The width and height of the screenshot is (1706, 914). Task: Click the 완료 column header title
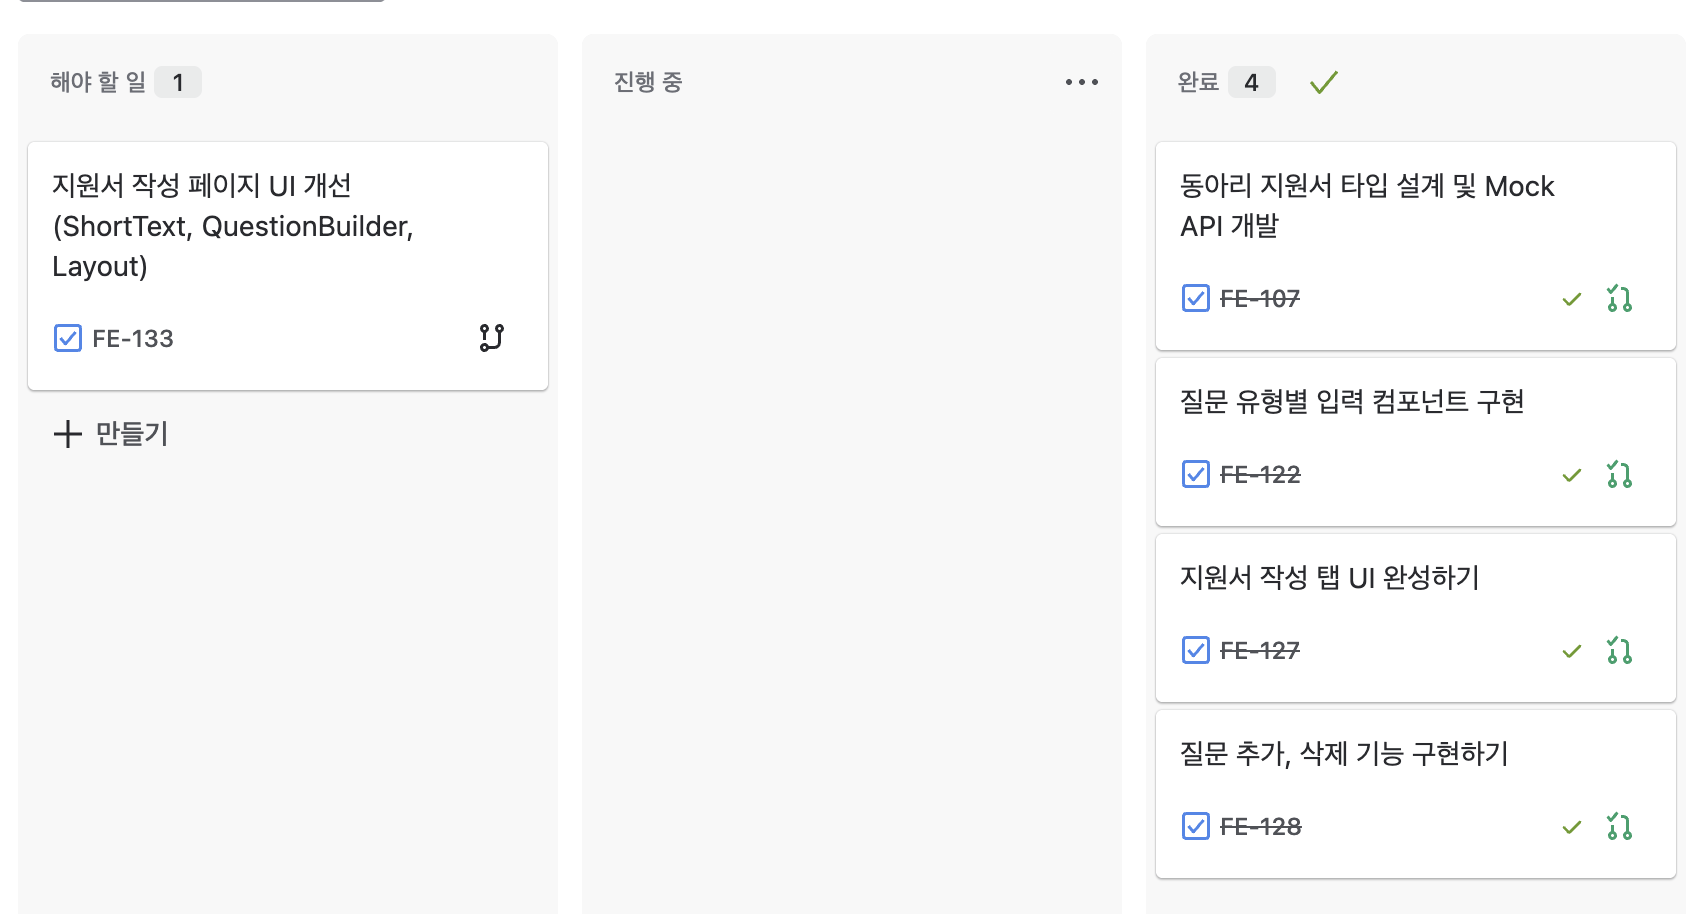coord(1198,82)
